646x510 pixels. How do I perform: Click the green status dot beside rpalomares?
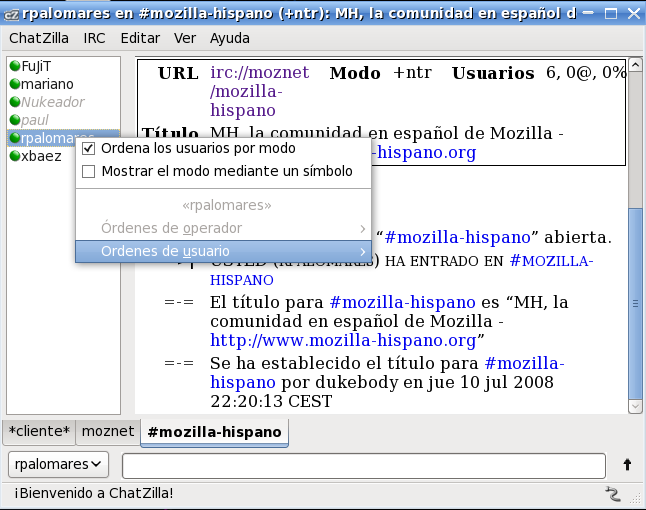[15, 138]
